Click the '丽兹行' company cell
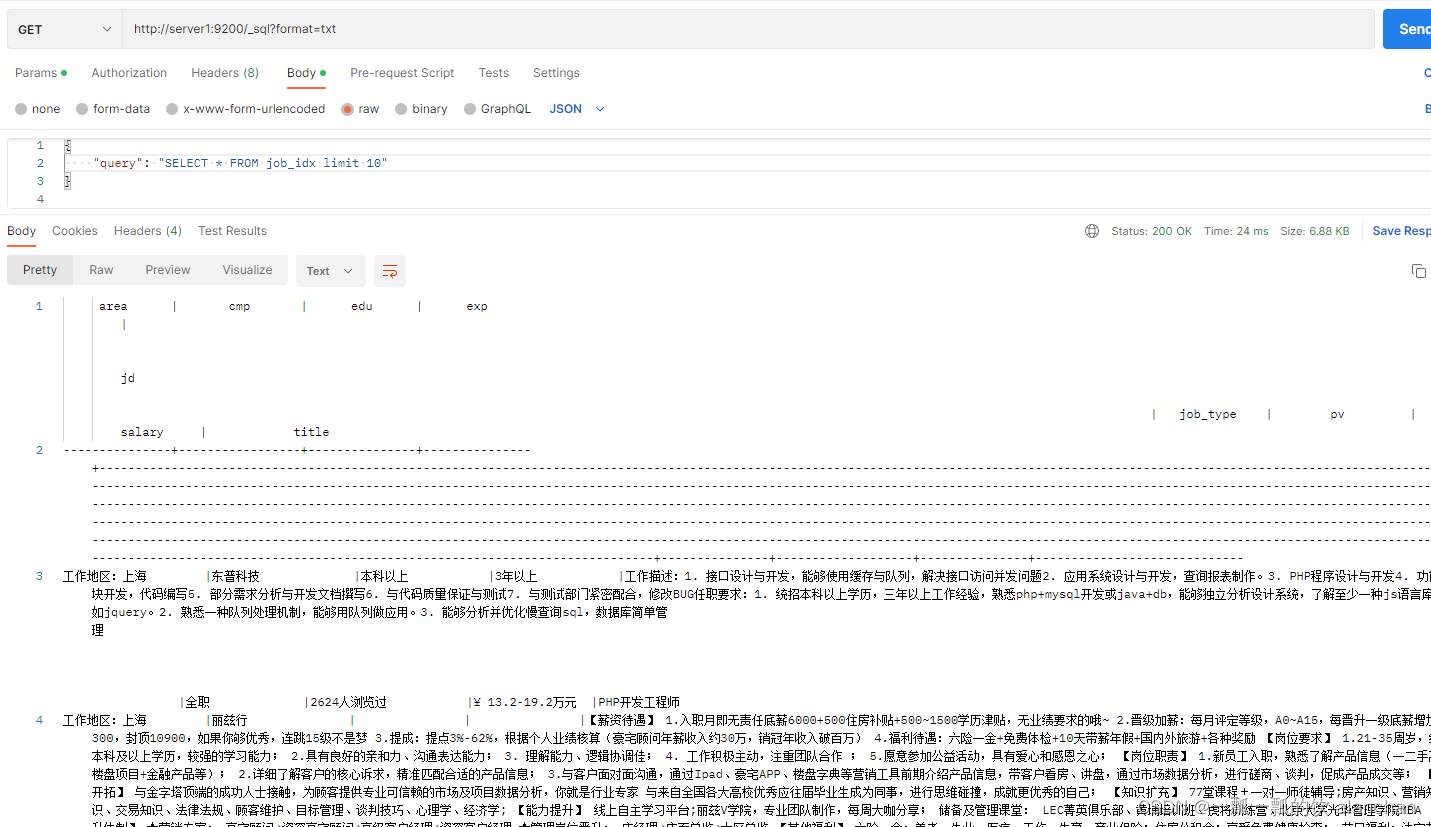Image resolution: width=1431 pixels, height=827 pixels. coord(229,720)
